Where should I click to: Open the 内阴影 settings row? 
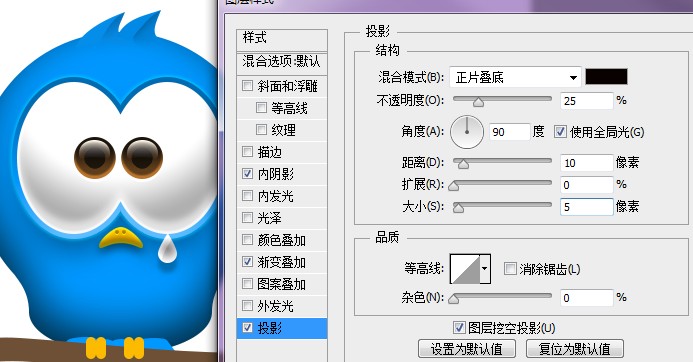click(x=282, y=174)
